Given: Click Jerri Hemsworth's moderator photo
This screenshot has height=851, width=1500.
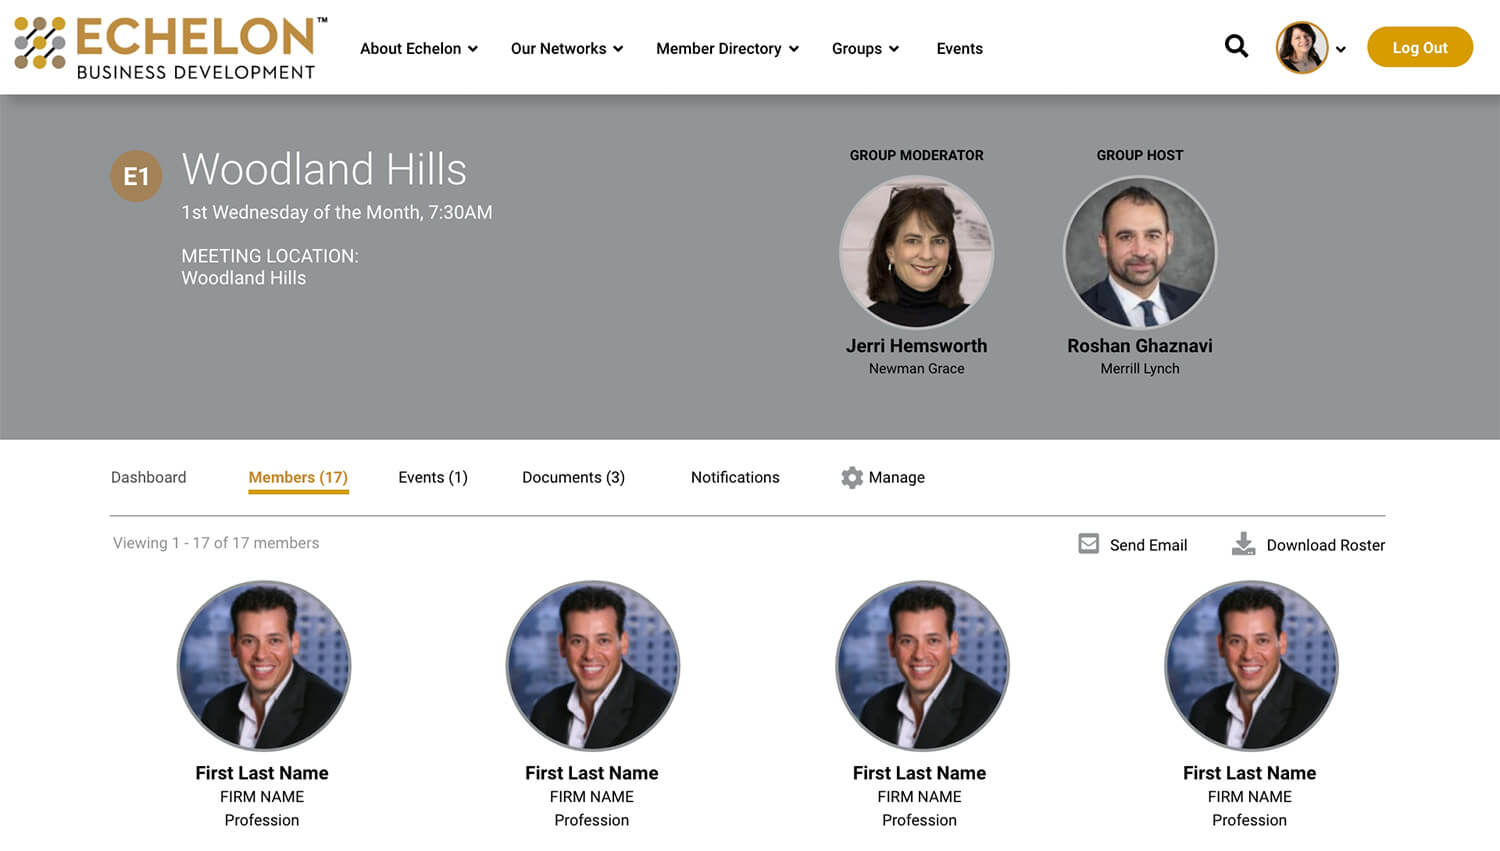Looking at the screenshot, I should (916, 252).
